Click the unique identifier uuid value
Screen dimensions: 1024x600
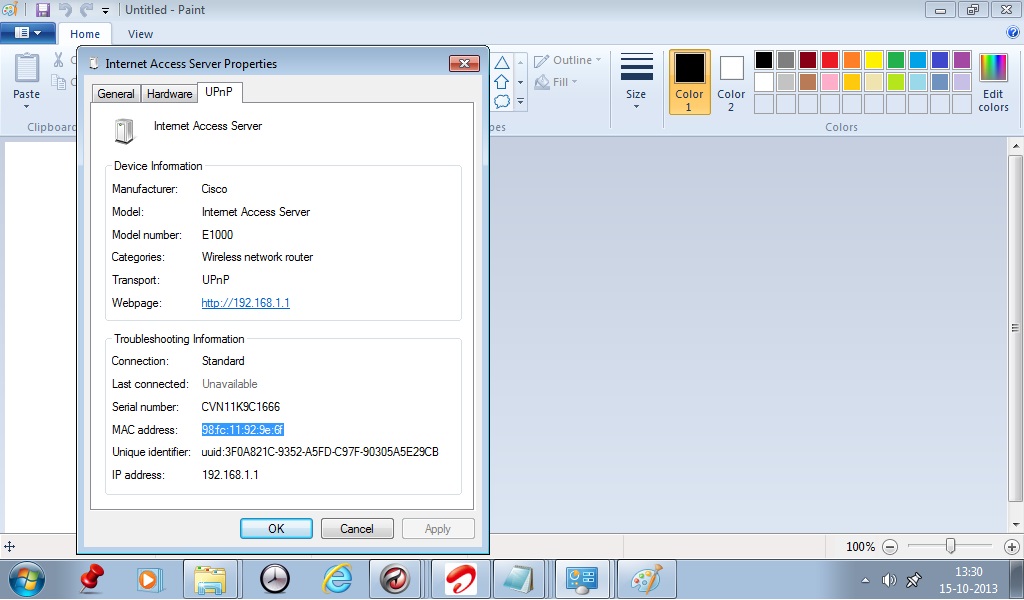[x=320, y=452]
